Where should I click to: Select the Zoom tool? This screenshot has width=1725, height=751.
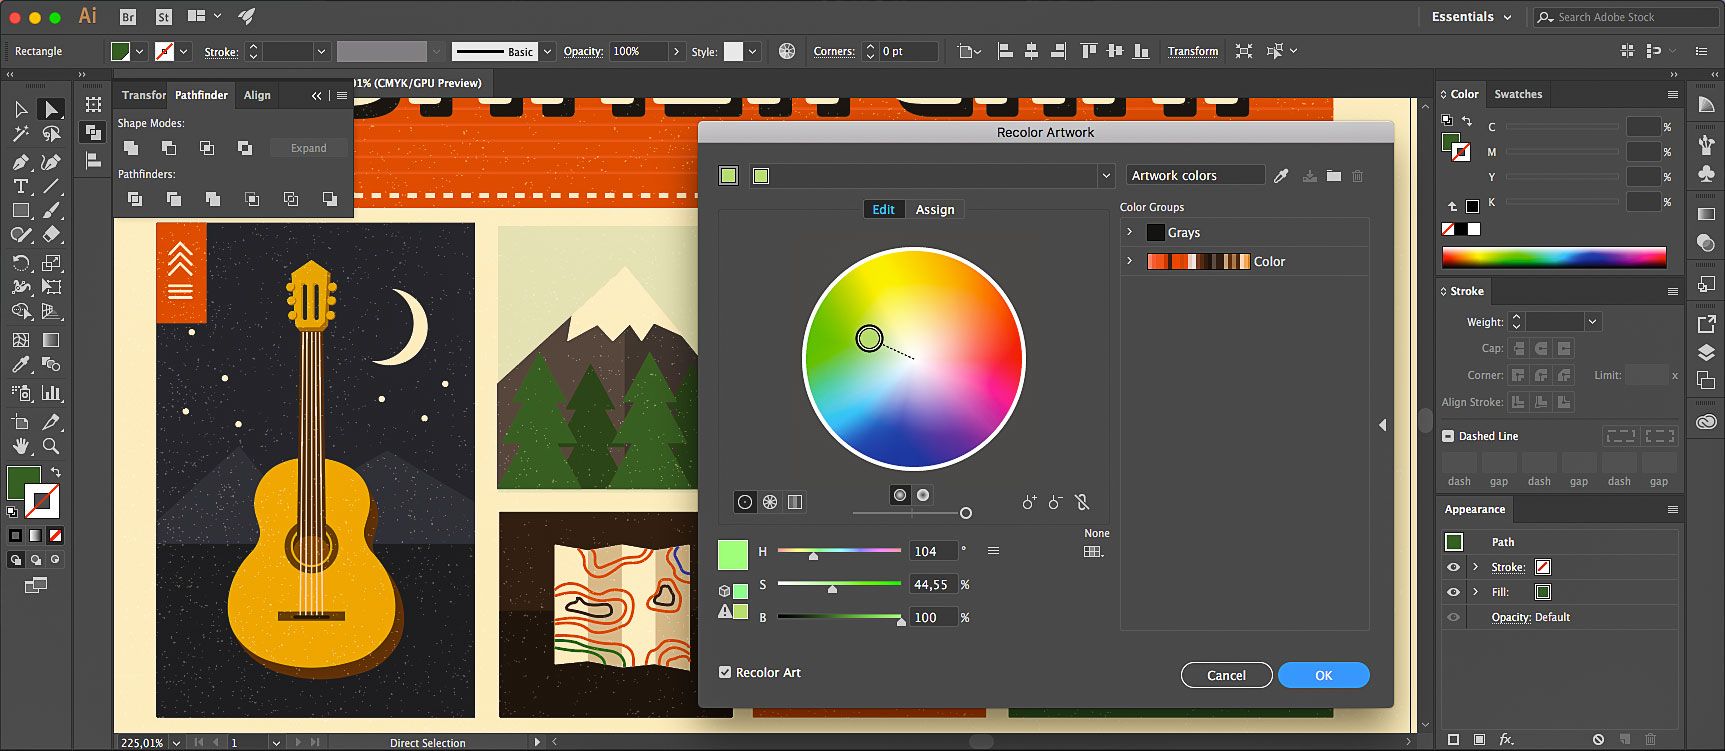(x=51, y=446)
